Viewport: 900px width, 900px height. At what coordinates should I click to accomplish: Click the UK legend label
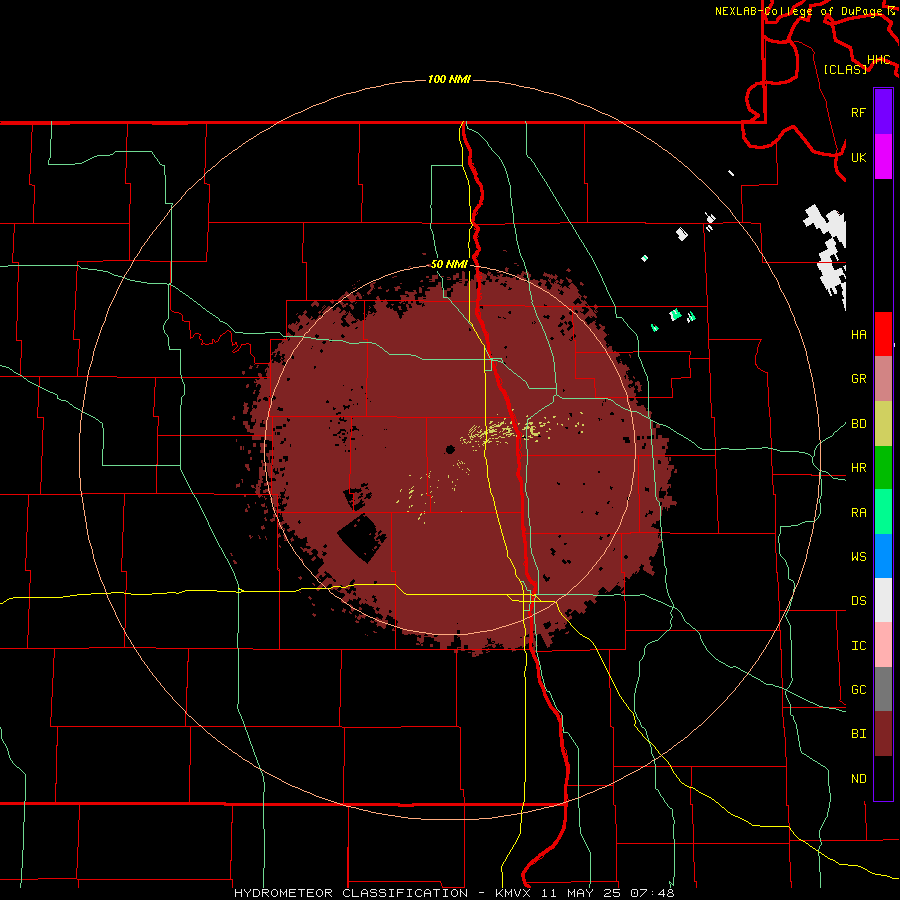858,157
